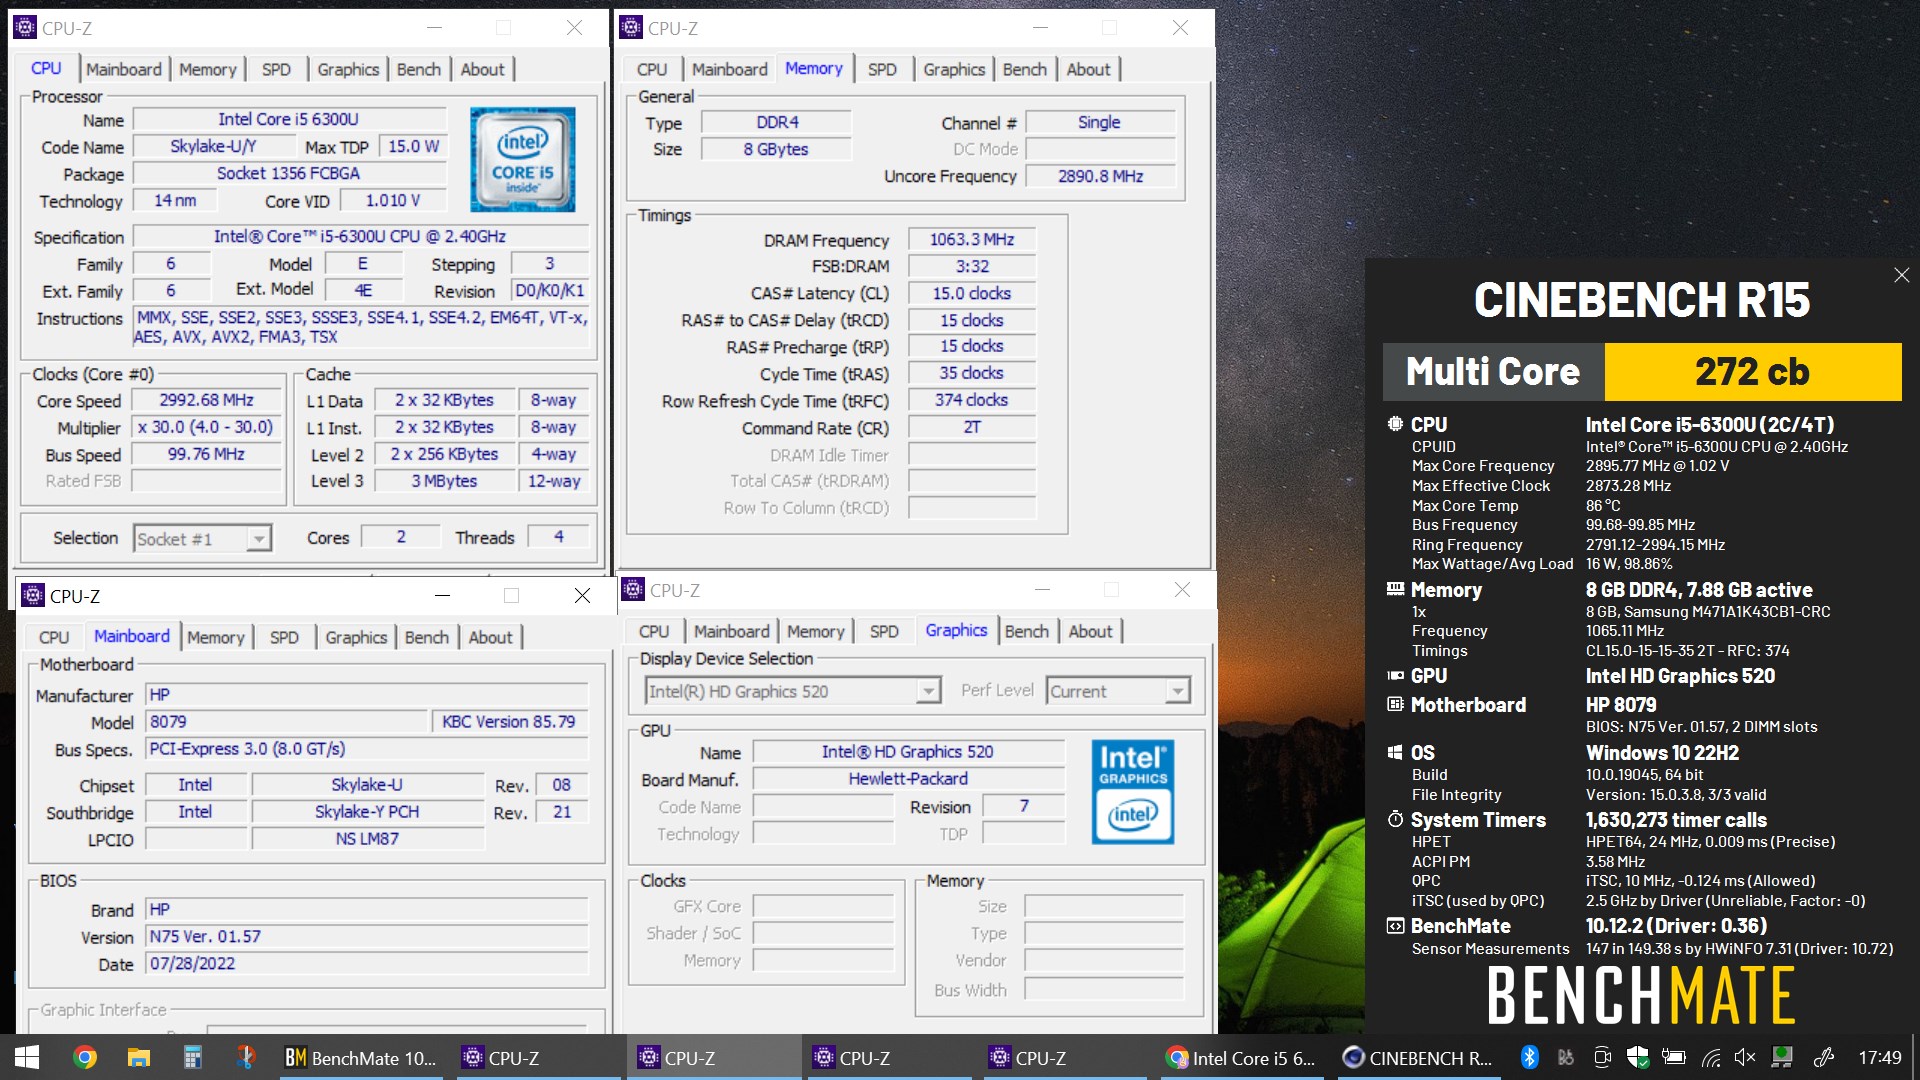Click the Windows 10 22H2 OS entry
The image size is (1920, 1080).
(1662, 753)
